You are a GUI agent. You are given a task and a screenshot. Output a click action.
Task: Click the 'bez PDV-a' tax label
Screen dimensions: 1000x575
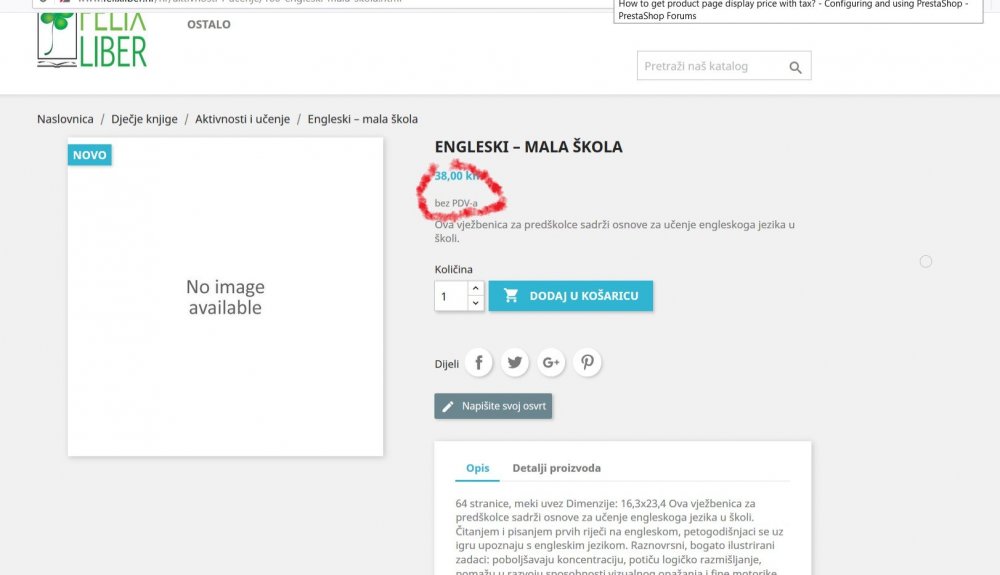(x=456, y=203)
